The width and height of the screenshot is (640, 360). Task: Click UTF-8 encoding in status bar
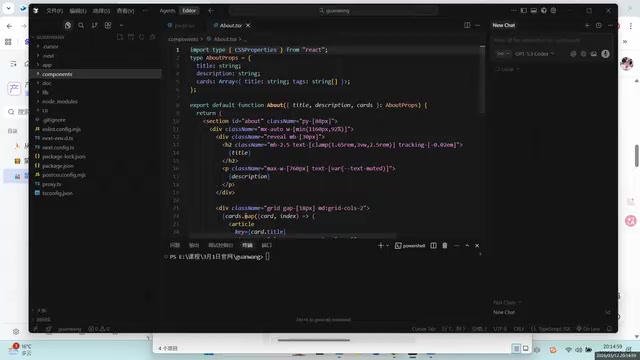(500, 329)
